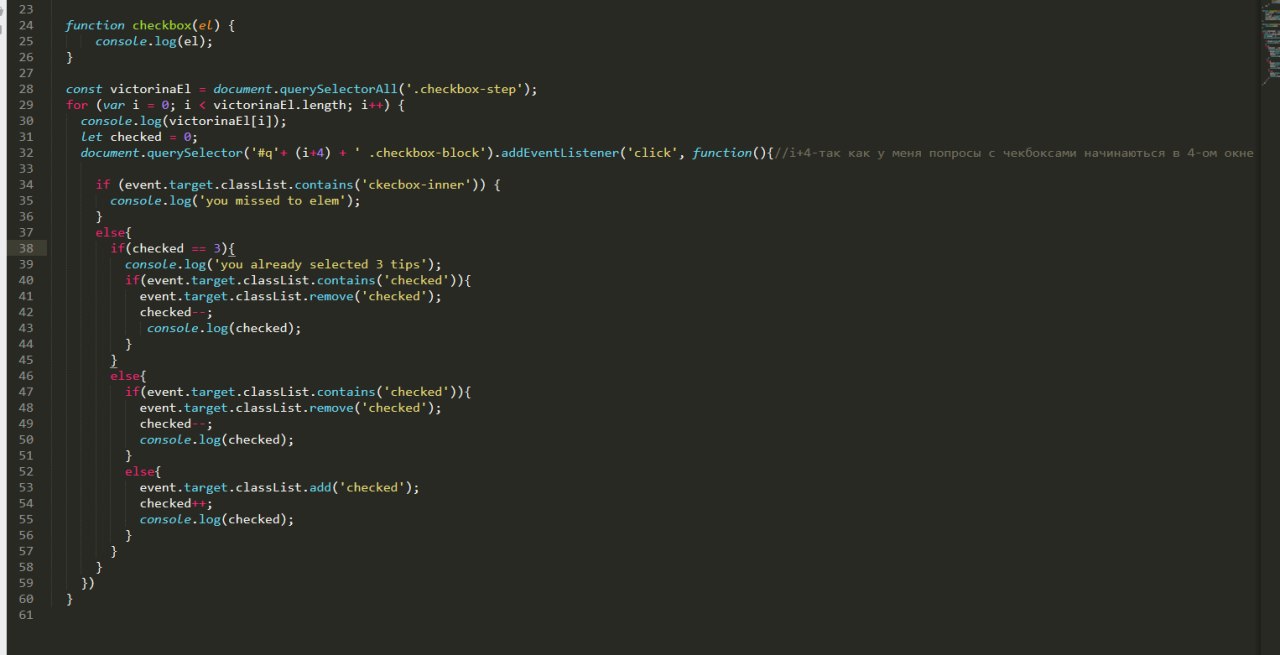
Task: Click 'remove' on line 48
Action: click(x=331, y=408)
